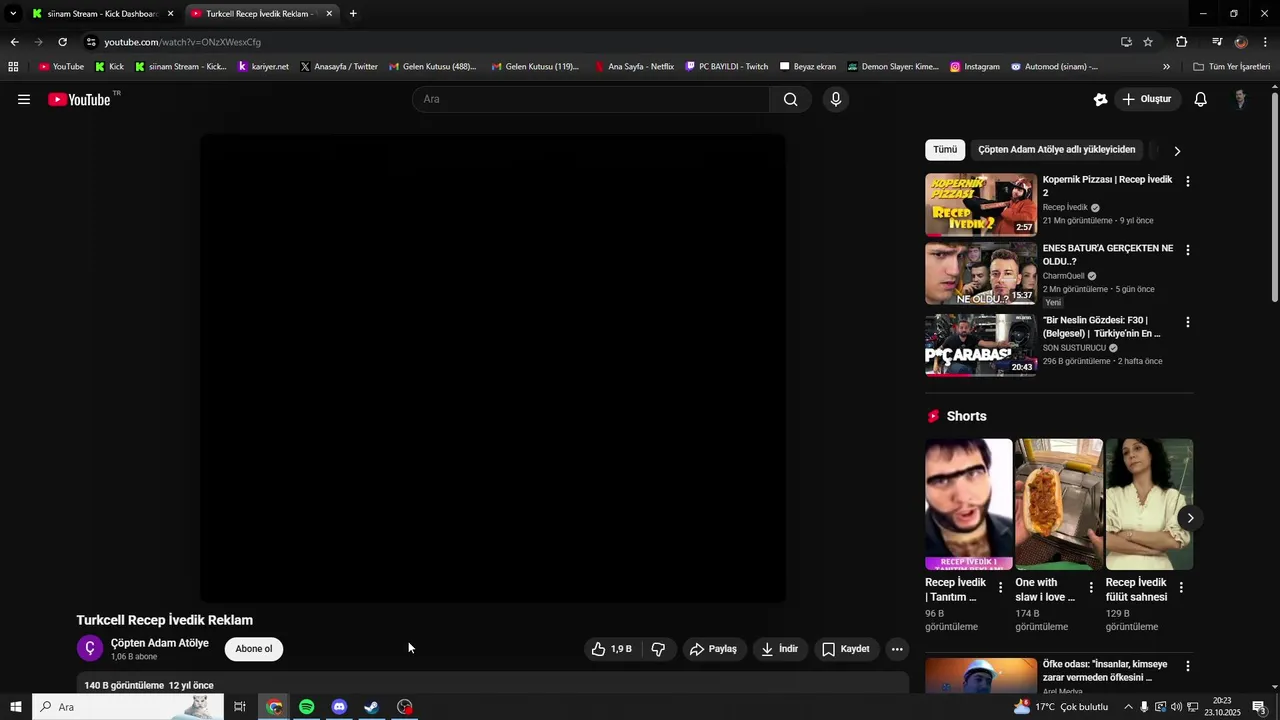The height and width of the screenshot is (720, 1280).
Task: Open Çöpten Adam Atölye channel avatar
Action: pyautogui.click(x=90, y=648)
